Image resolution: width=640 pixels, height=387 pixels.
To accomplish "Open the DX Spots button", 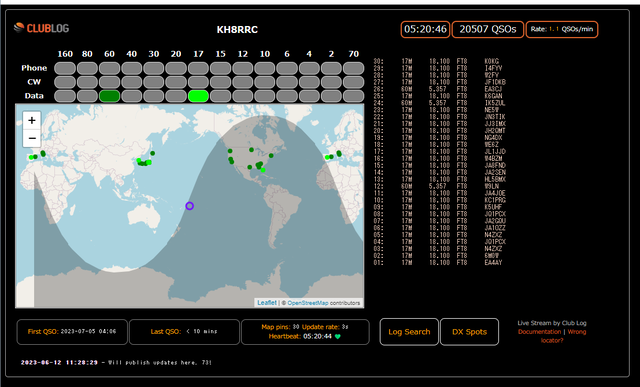I will click(469, 332).
